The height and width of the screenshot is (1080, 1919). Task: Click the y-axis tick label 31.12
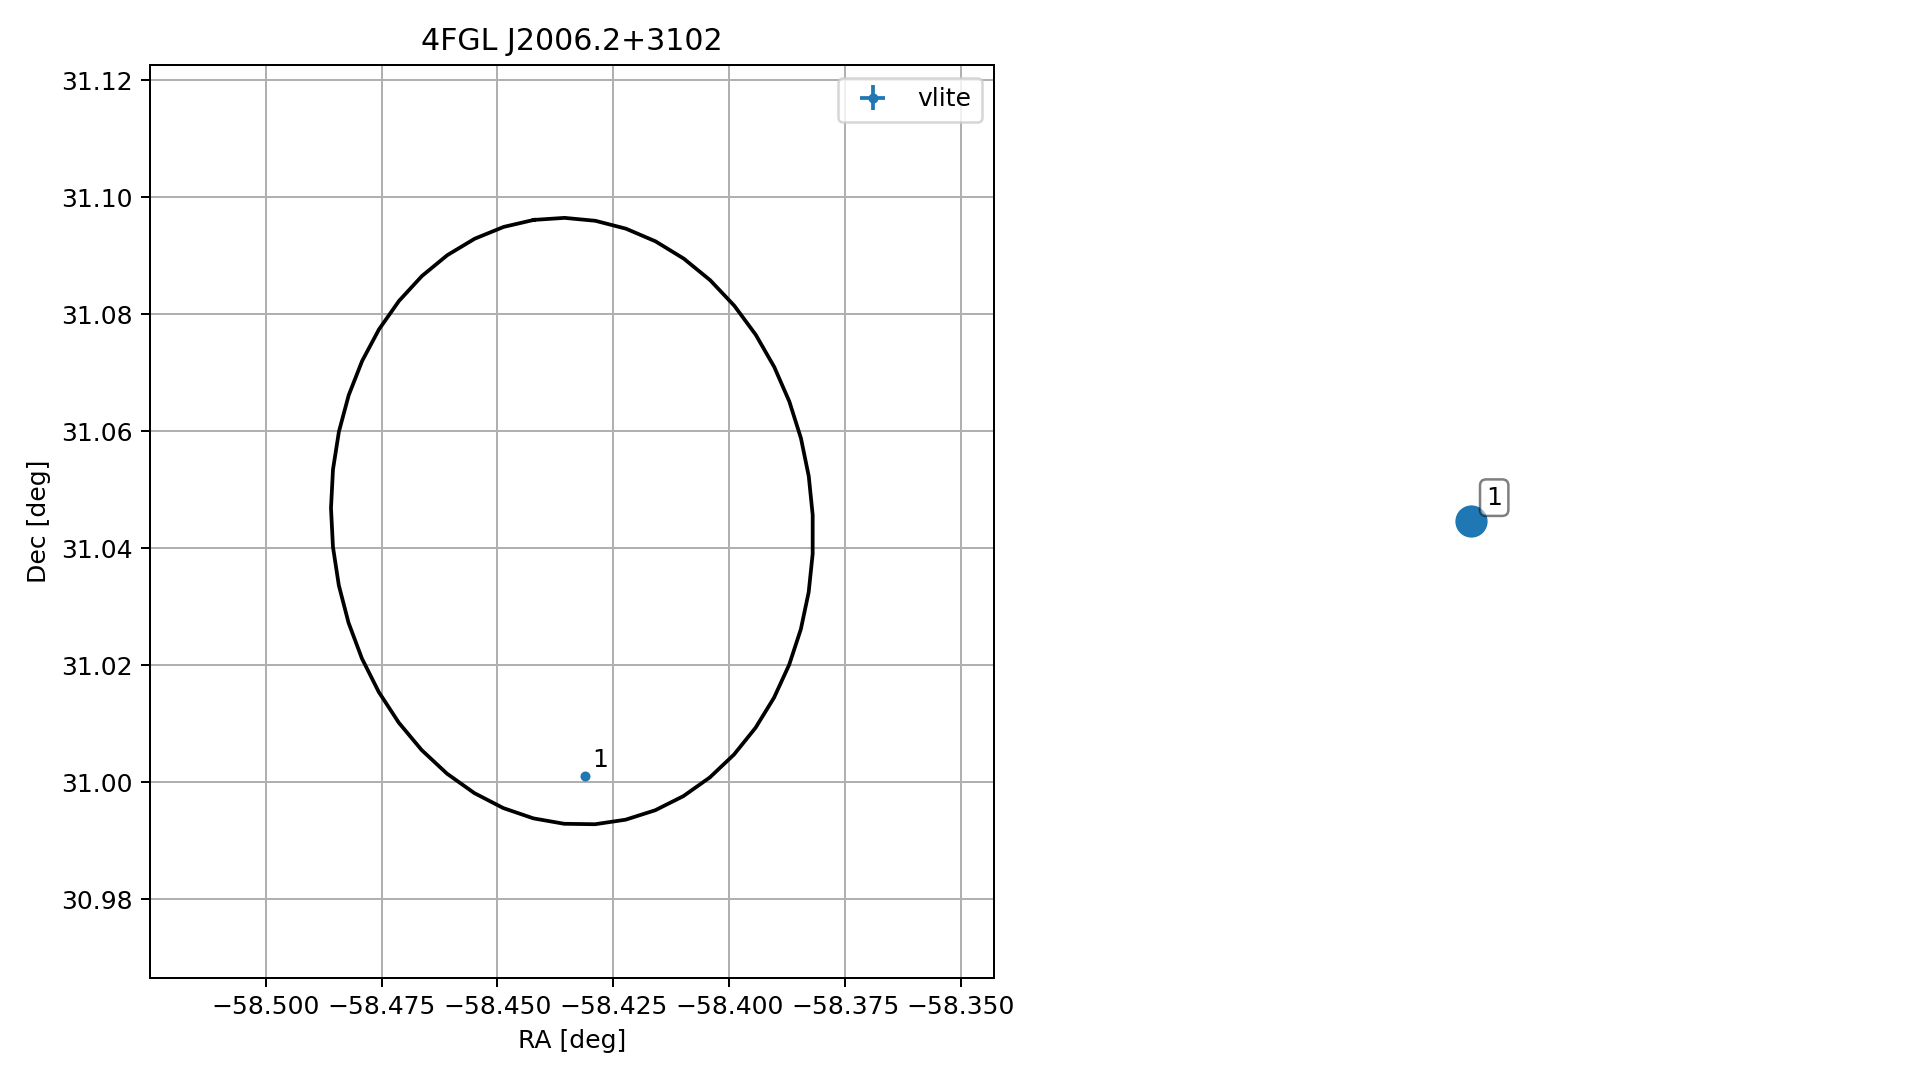(97, 81)
